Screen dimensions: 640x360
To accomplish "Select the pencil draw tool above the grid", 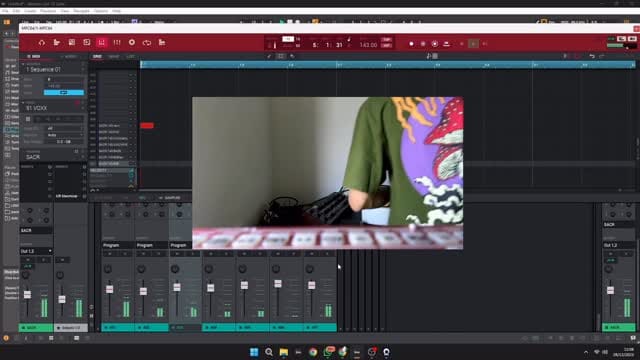I will [x=269, y=56].
